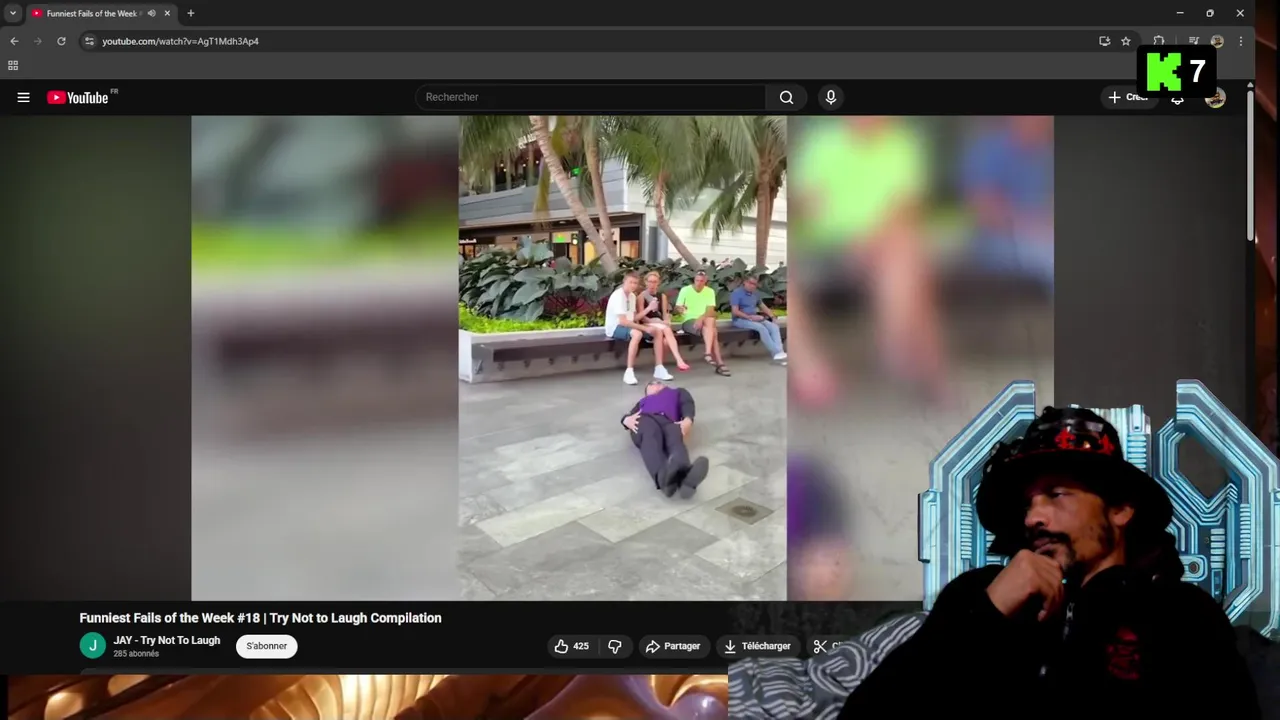Minimize the Chrome window
The image size is (1280, 720).
pos(1180,13)
